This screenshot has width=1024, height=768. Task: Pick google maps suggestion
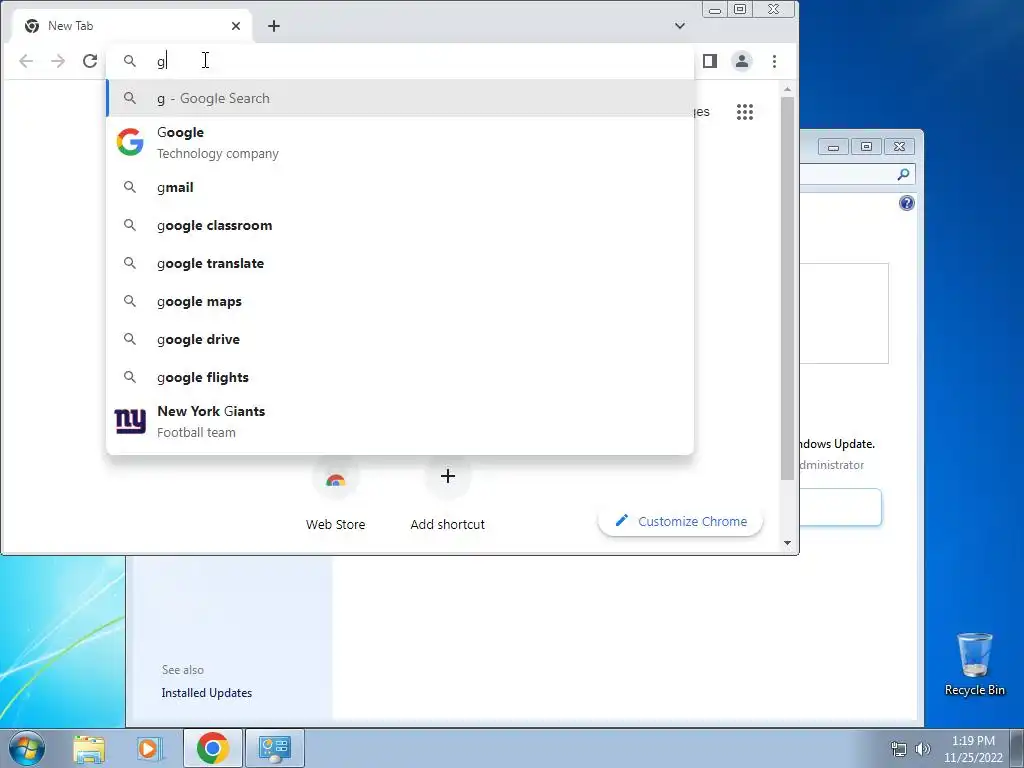pyautogui.click(x=400, y=301)
